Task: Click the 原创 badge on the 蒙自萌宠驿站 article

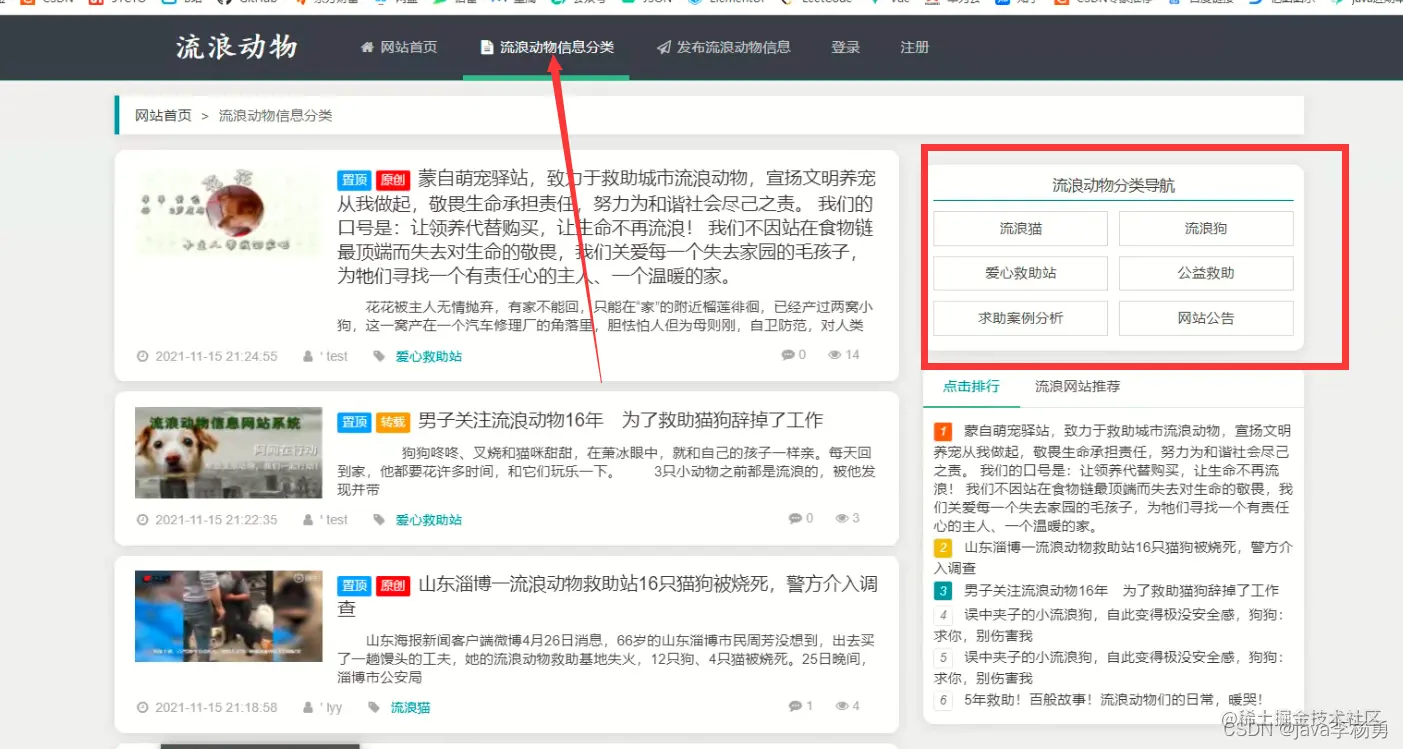Action: point(393,181)
